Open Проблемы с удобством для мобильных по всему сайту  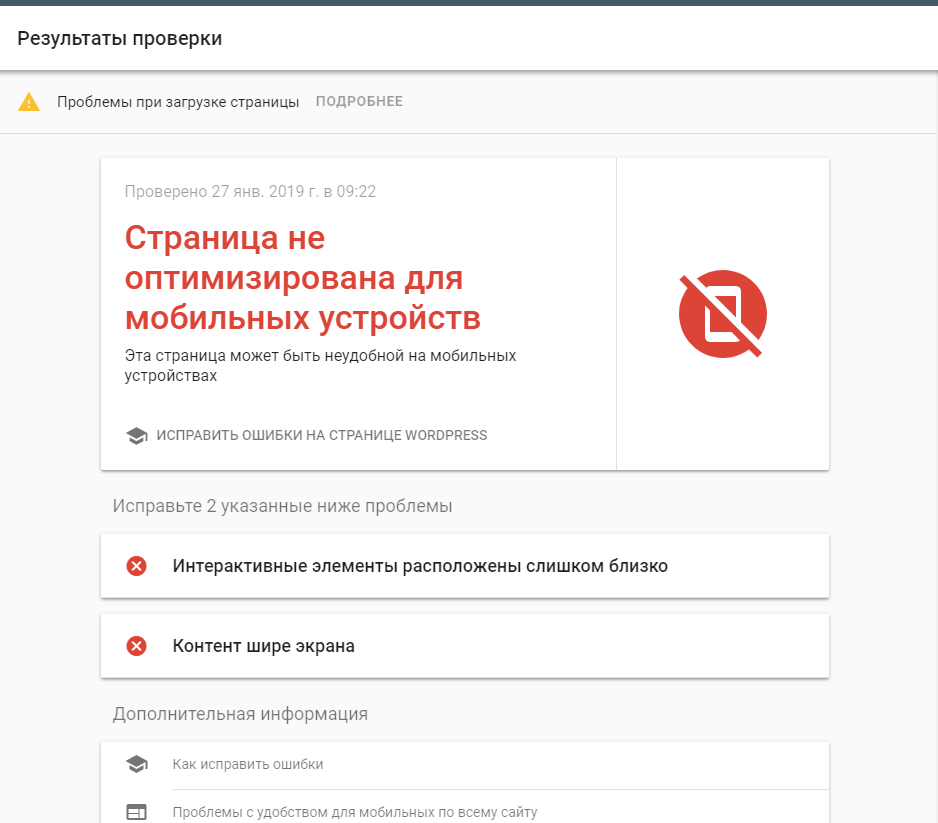pyautogui.click(x=355, y=812)
